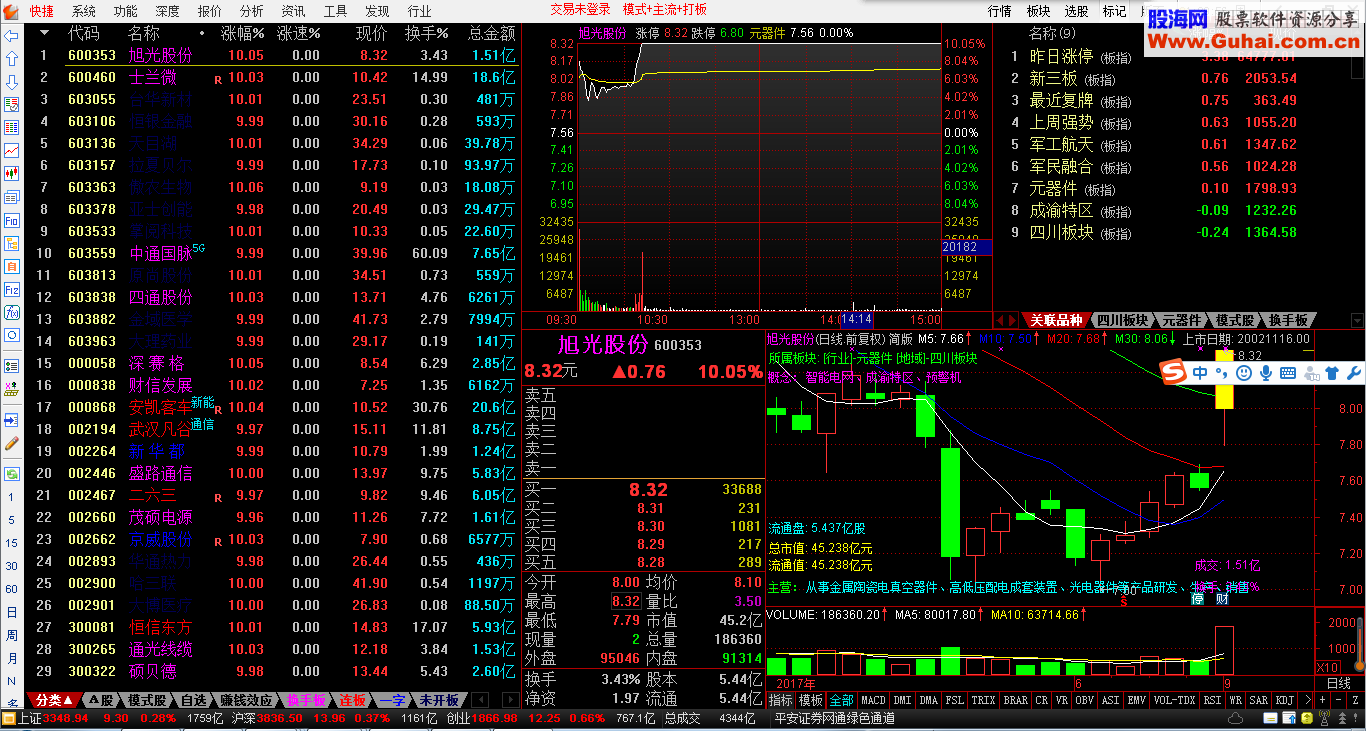Sort list by the 换手% column header
Screen dimensions: 1366x731
(x=425, y=34)
